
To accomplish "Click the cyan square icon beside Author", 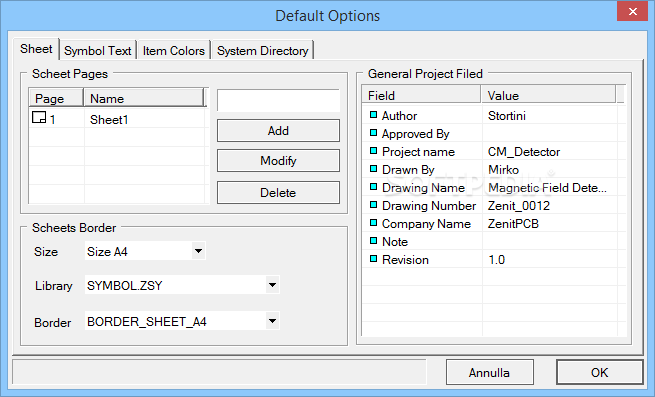I will (x=373, y=115).
